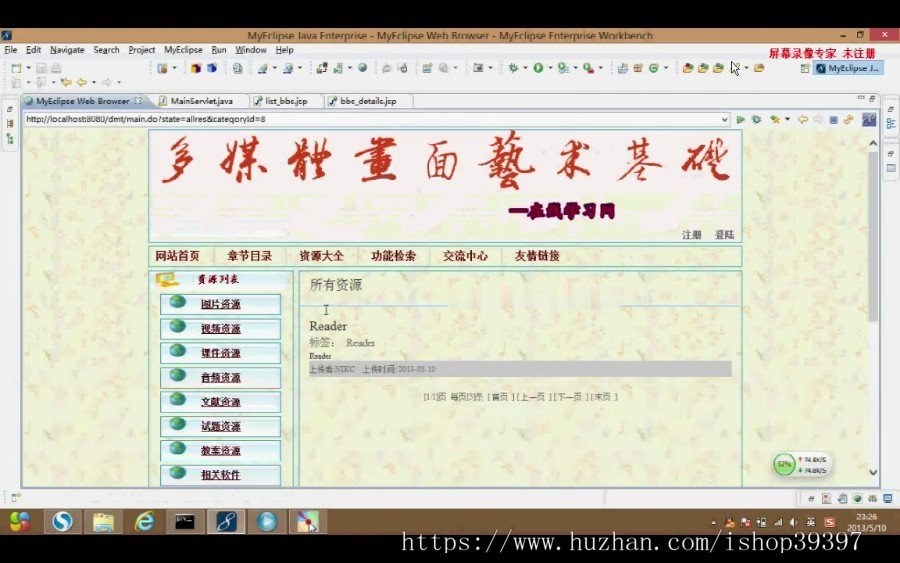
Task: Click the New file toolbar icon
Action: tap(17, 68)
